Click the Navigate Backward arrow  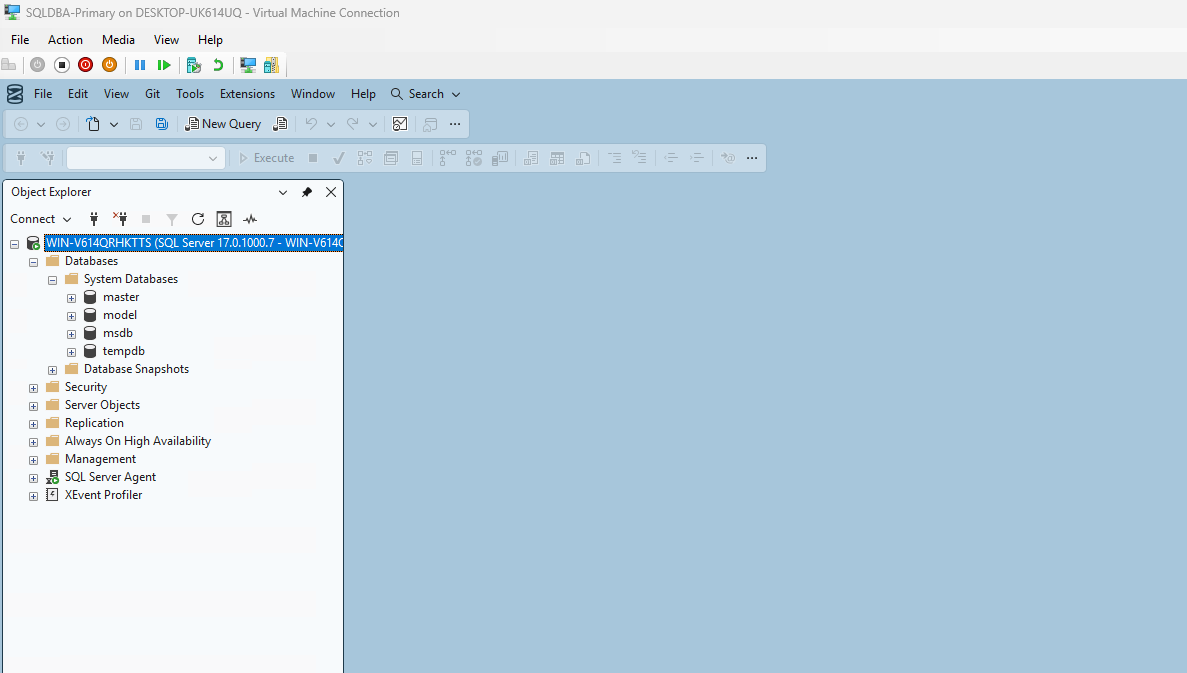tap(21, 124)
